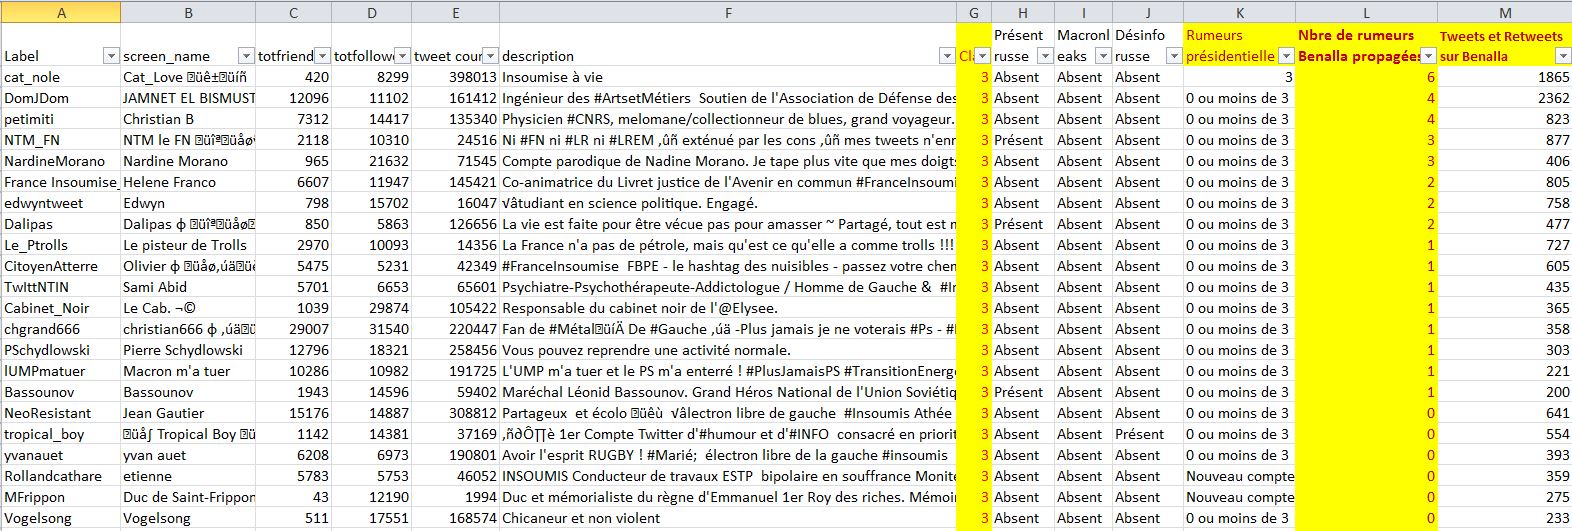This screenshot has height=531, width=1572.
Task: Open the Rumeurs présidentielle filter dropdown
Action: point(1286,56)
